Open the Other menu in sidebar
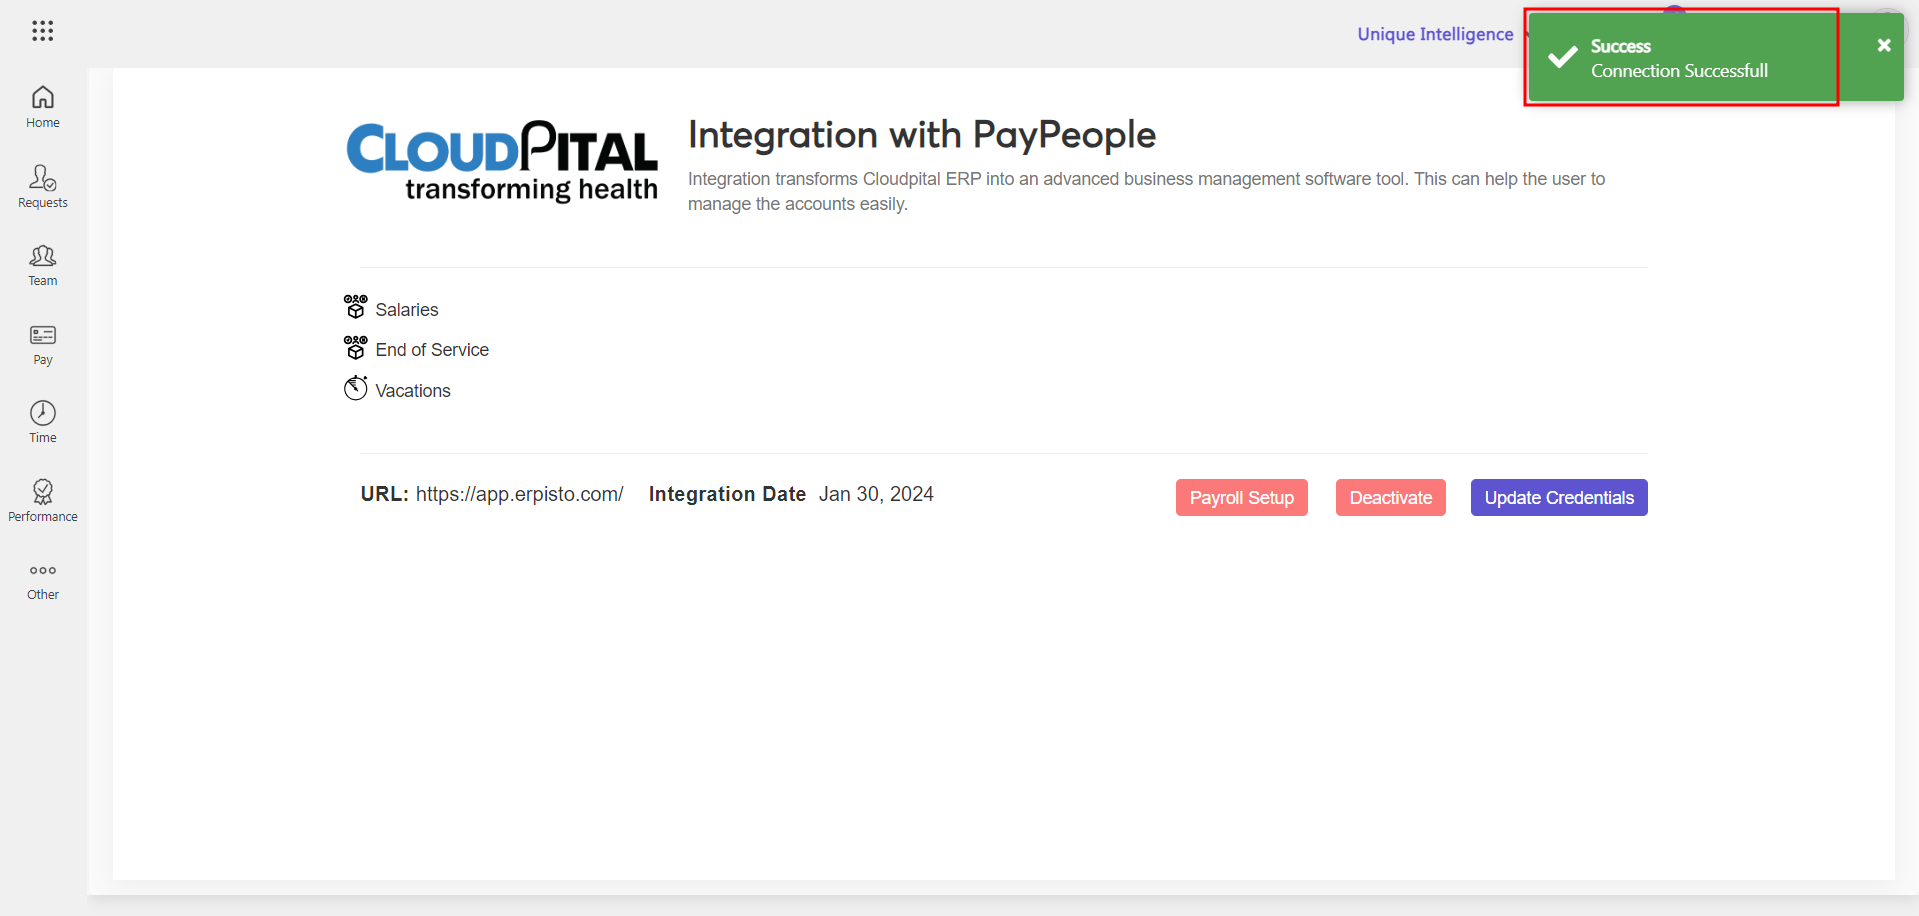 (43, 581)
